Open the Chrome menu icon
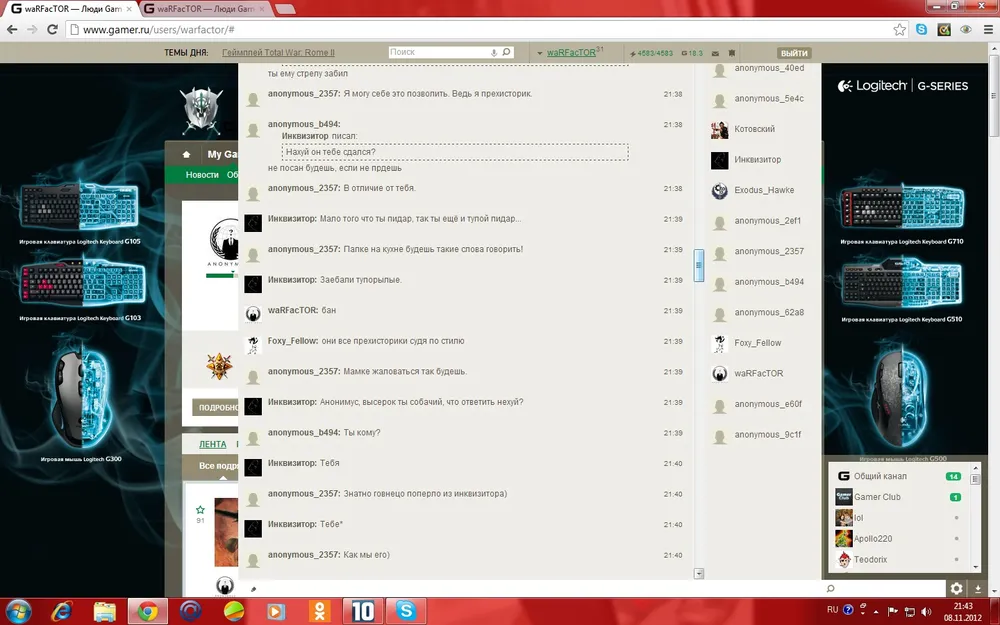 [988, 29]
